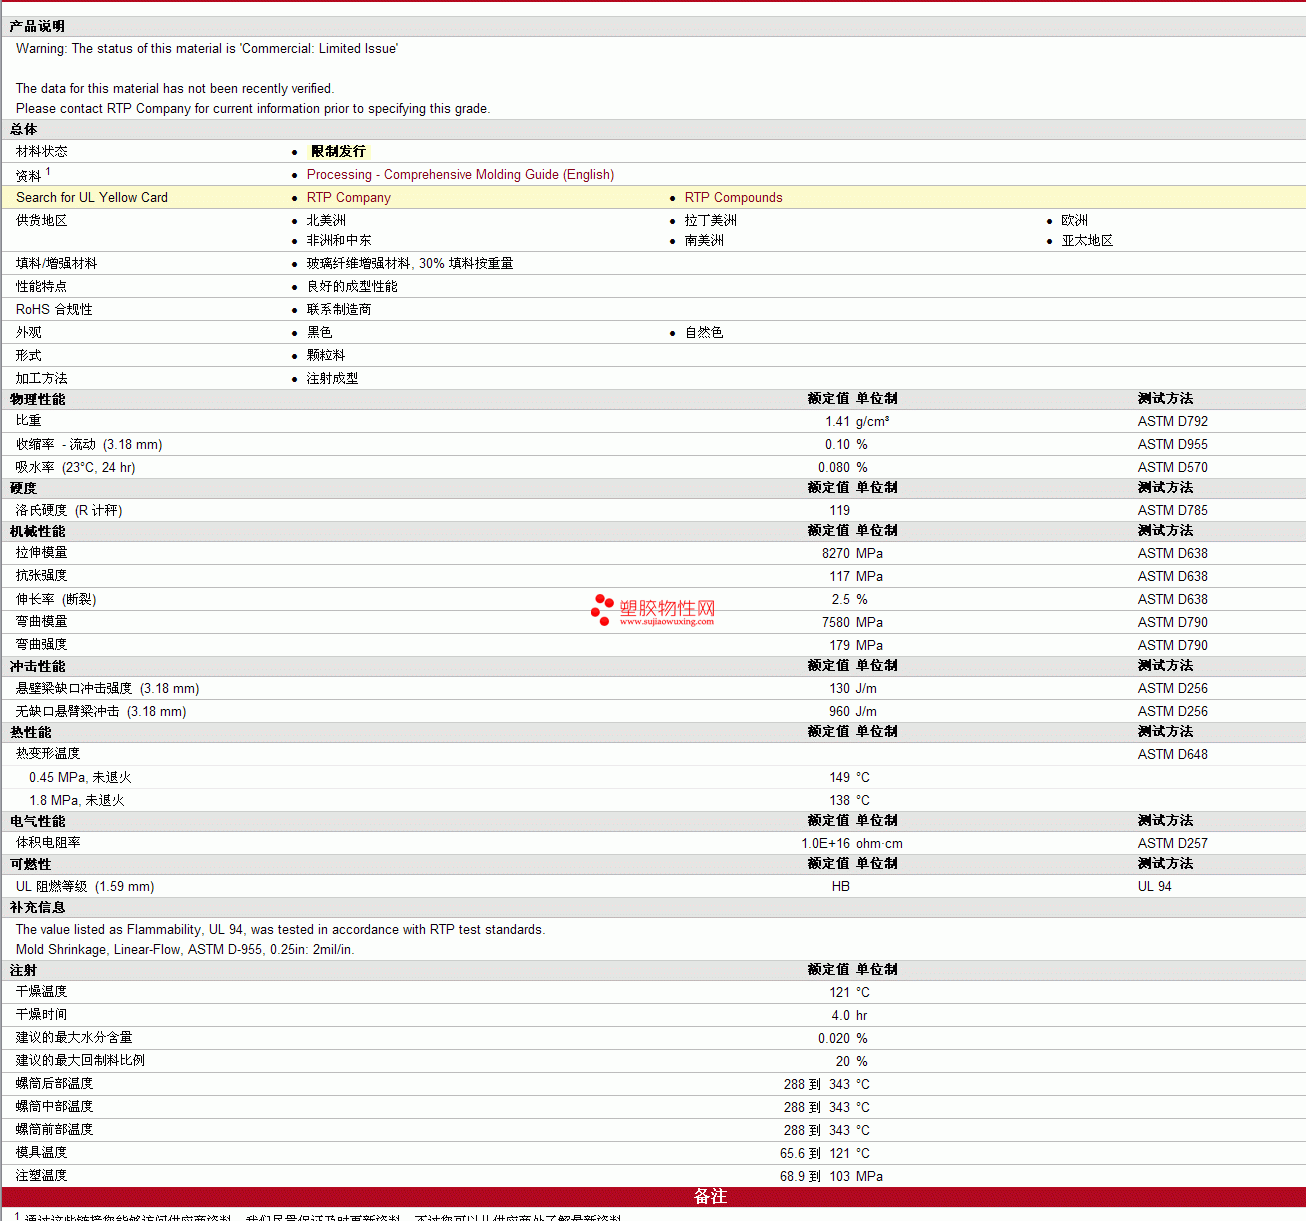This screenshot has width=1306, height=1221.
Task: Click the 机械性能 section header
Action: tap(37, 531)
